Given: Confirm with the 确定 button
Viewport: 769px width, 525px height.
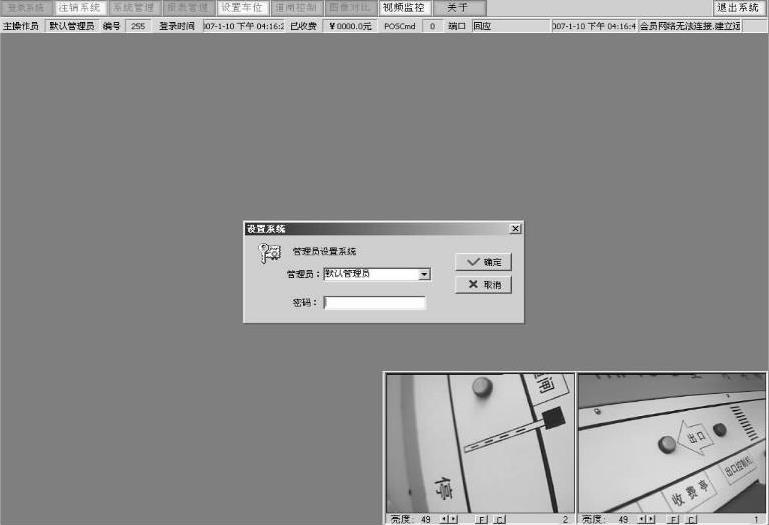Looking at the screenshot, I should coord(484,262).
